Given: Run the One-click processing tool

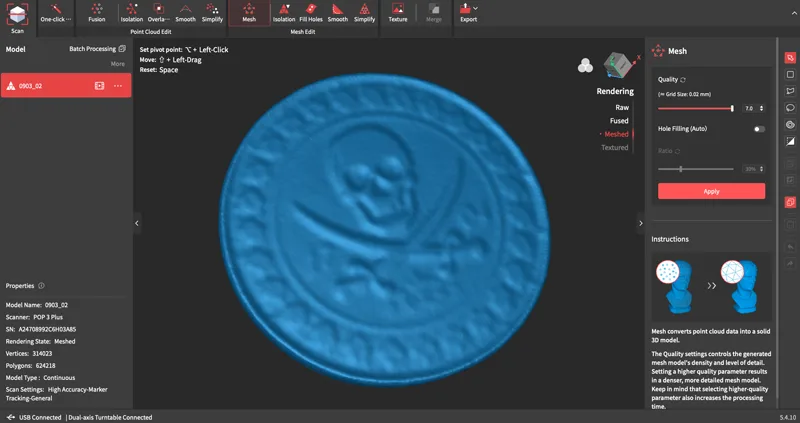Looking at the screenshot, I should 56,14.
